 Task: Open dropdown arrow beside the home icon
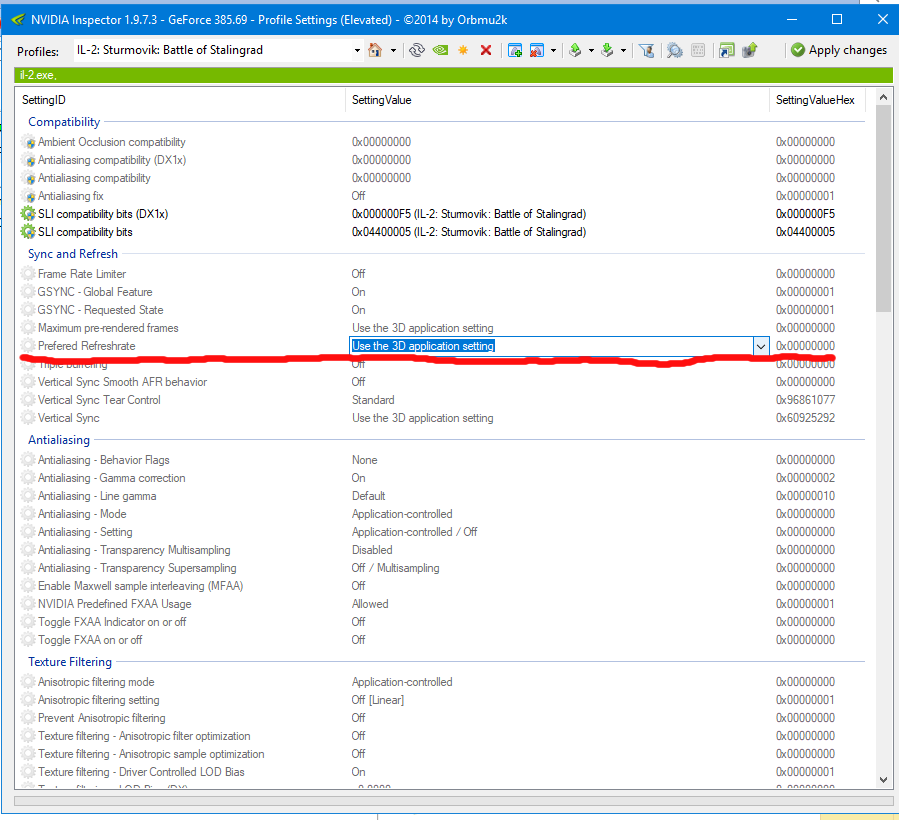(393, 50)
